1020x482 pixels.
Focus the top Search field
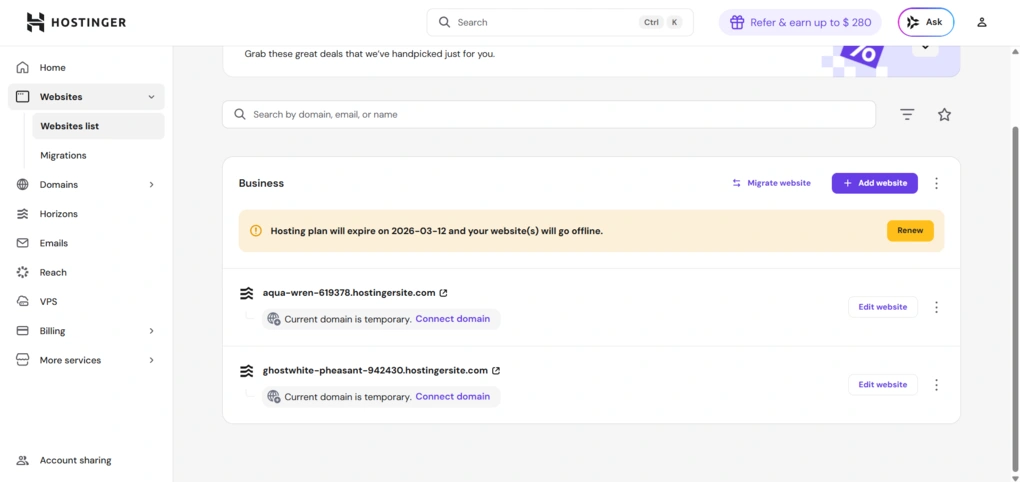(560, 22)
